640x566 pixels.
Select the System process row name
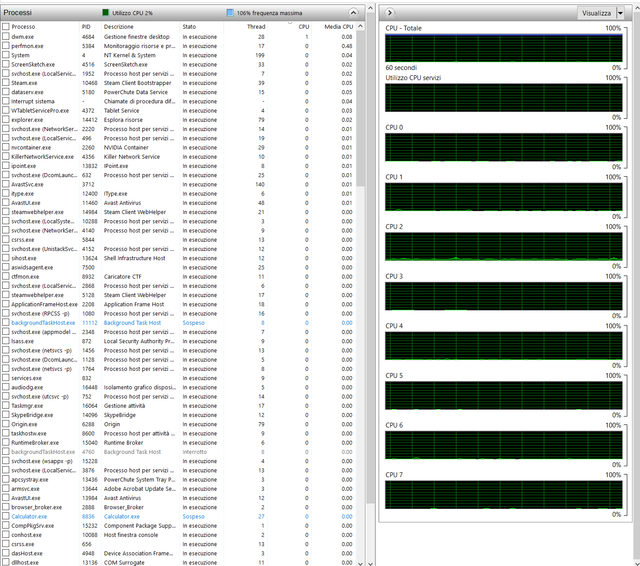click(x=20, y=55)
